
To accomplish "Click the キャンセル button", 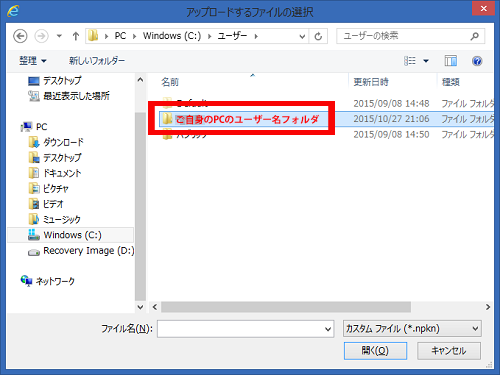I will [x=449, y=351].
